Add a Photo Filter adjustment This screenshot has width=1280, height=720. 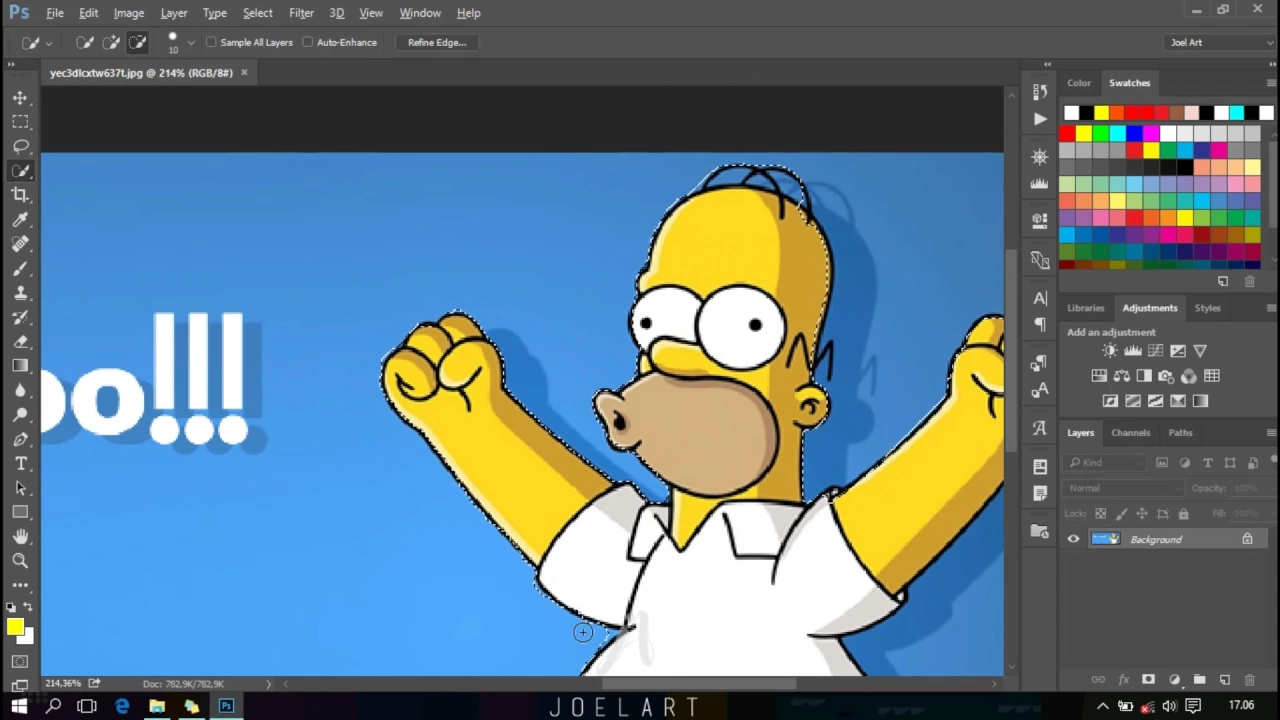tap(1166, 376)
